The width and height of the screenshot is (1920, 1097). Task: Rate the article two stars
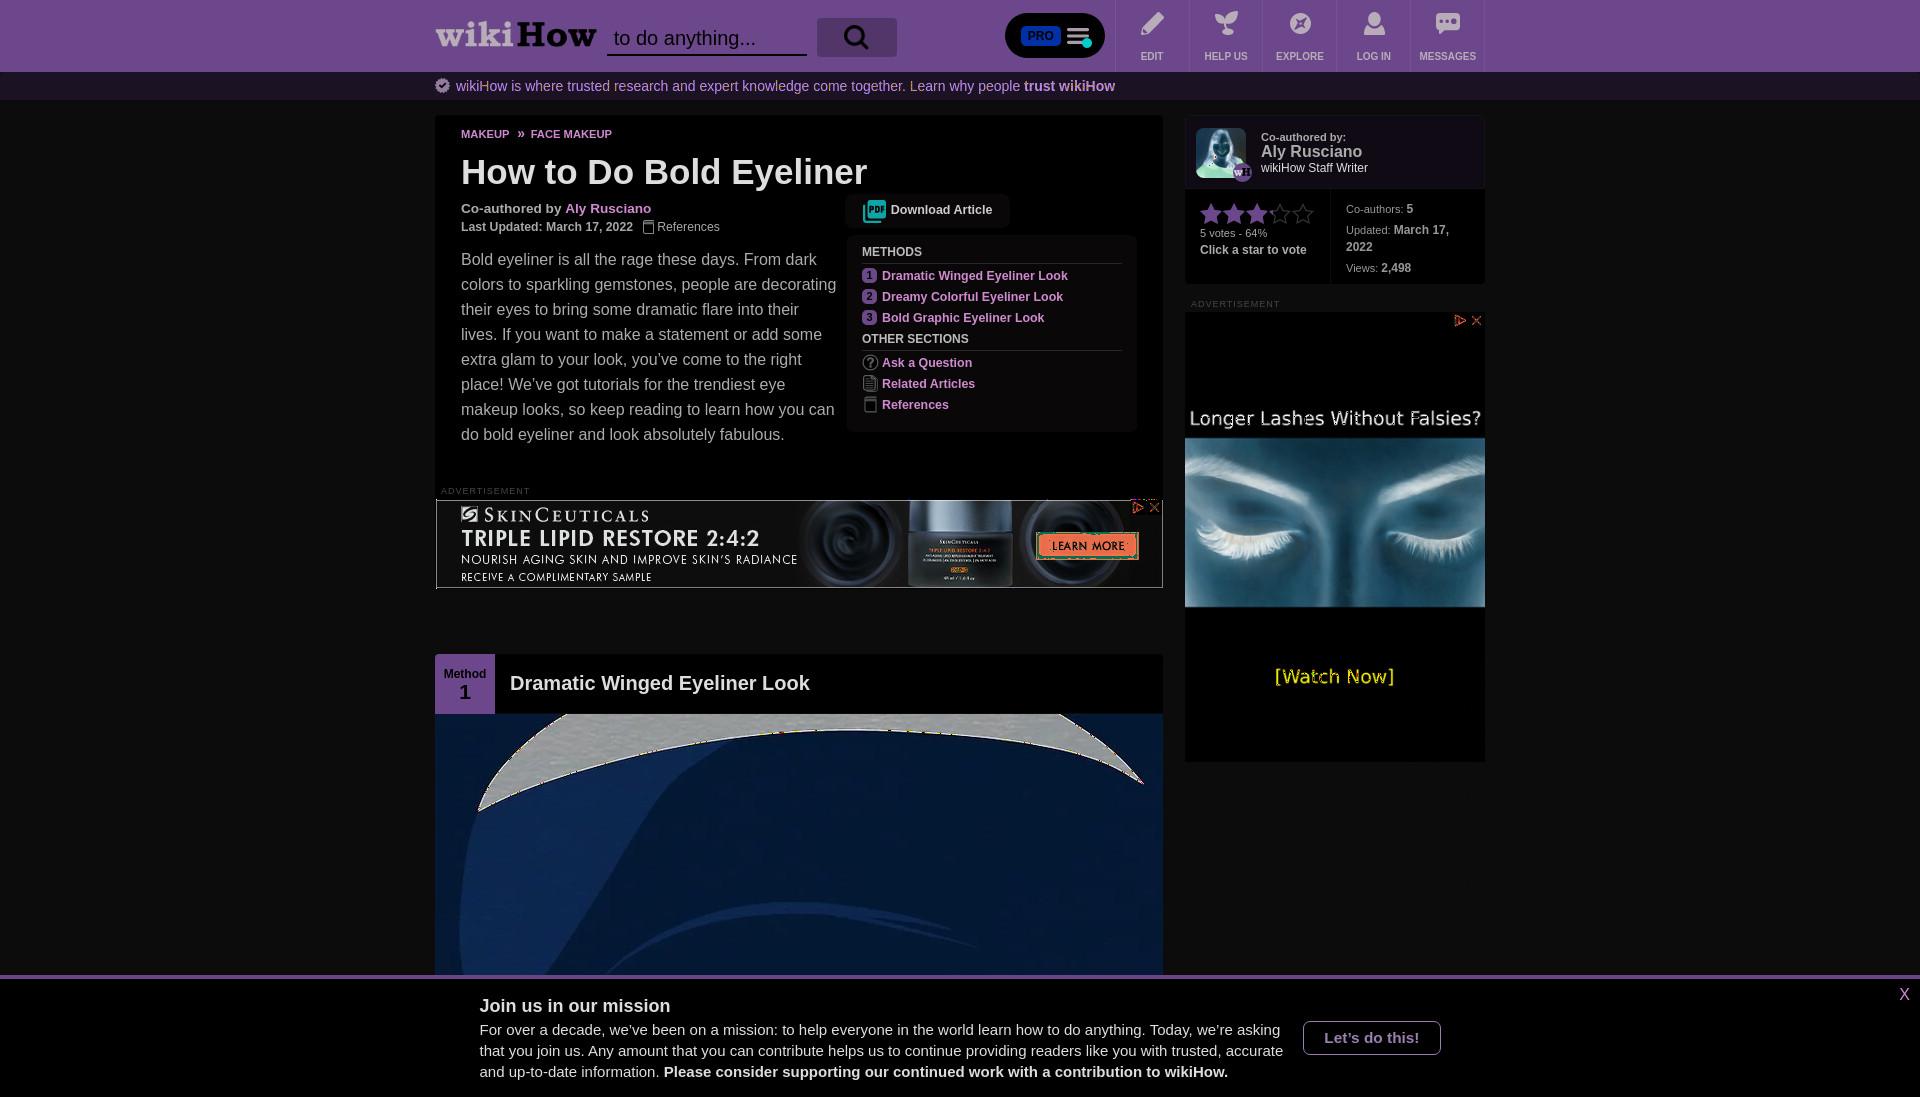[1234, 214]
